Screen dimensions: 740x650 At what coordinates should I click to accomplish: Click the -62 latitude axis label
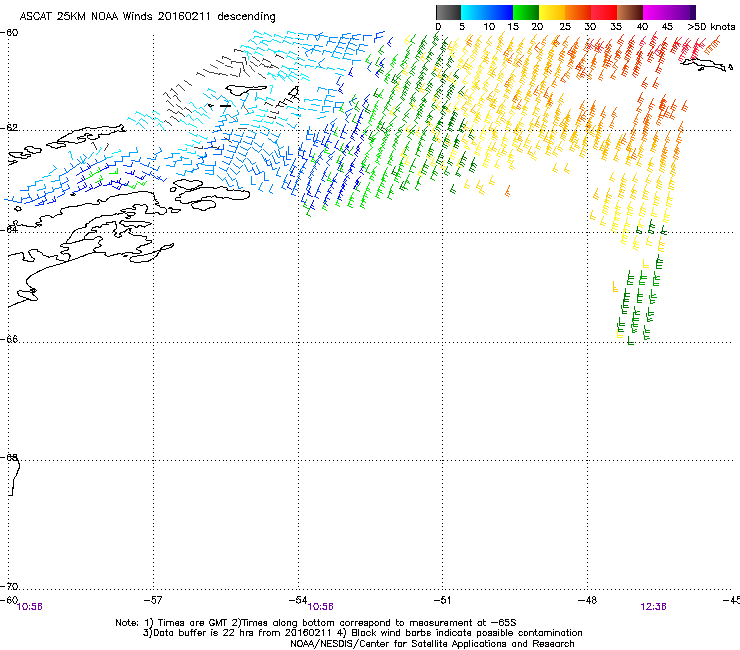tap(10, 128)
